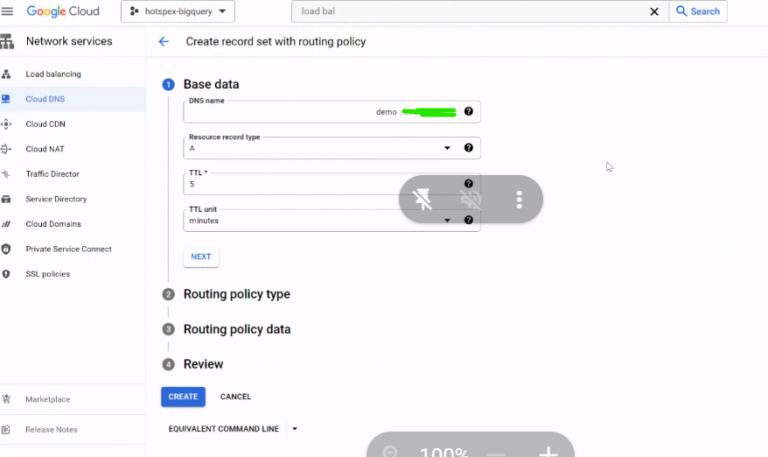Click the help icon for DNS name
Viewport: 768px width, 457px height.
coord(469,112)
